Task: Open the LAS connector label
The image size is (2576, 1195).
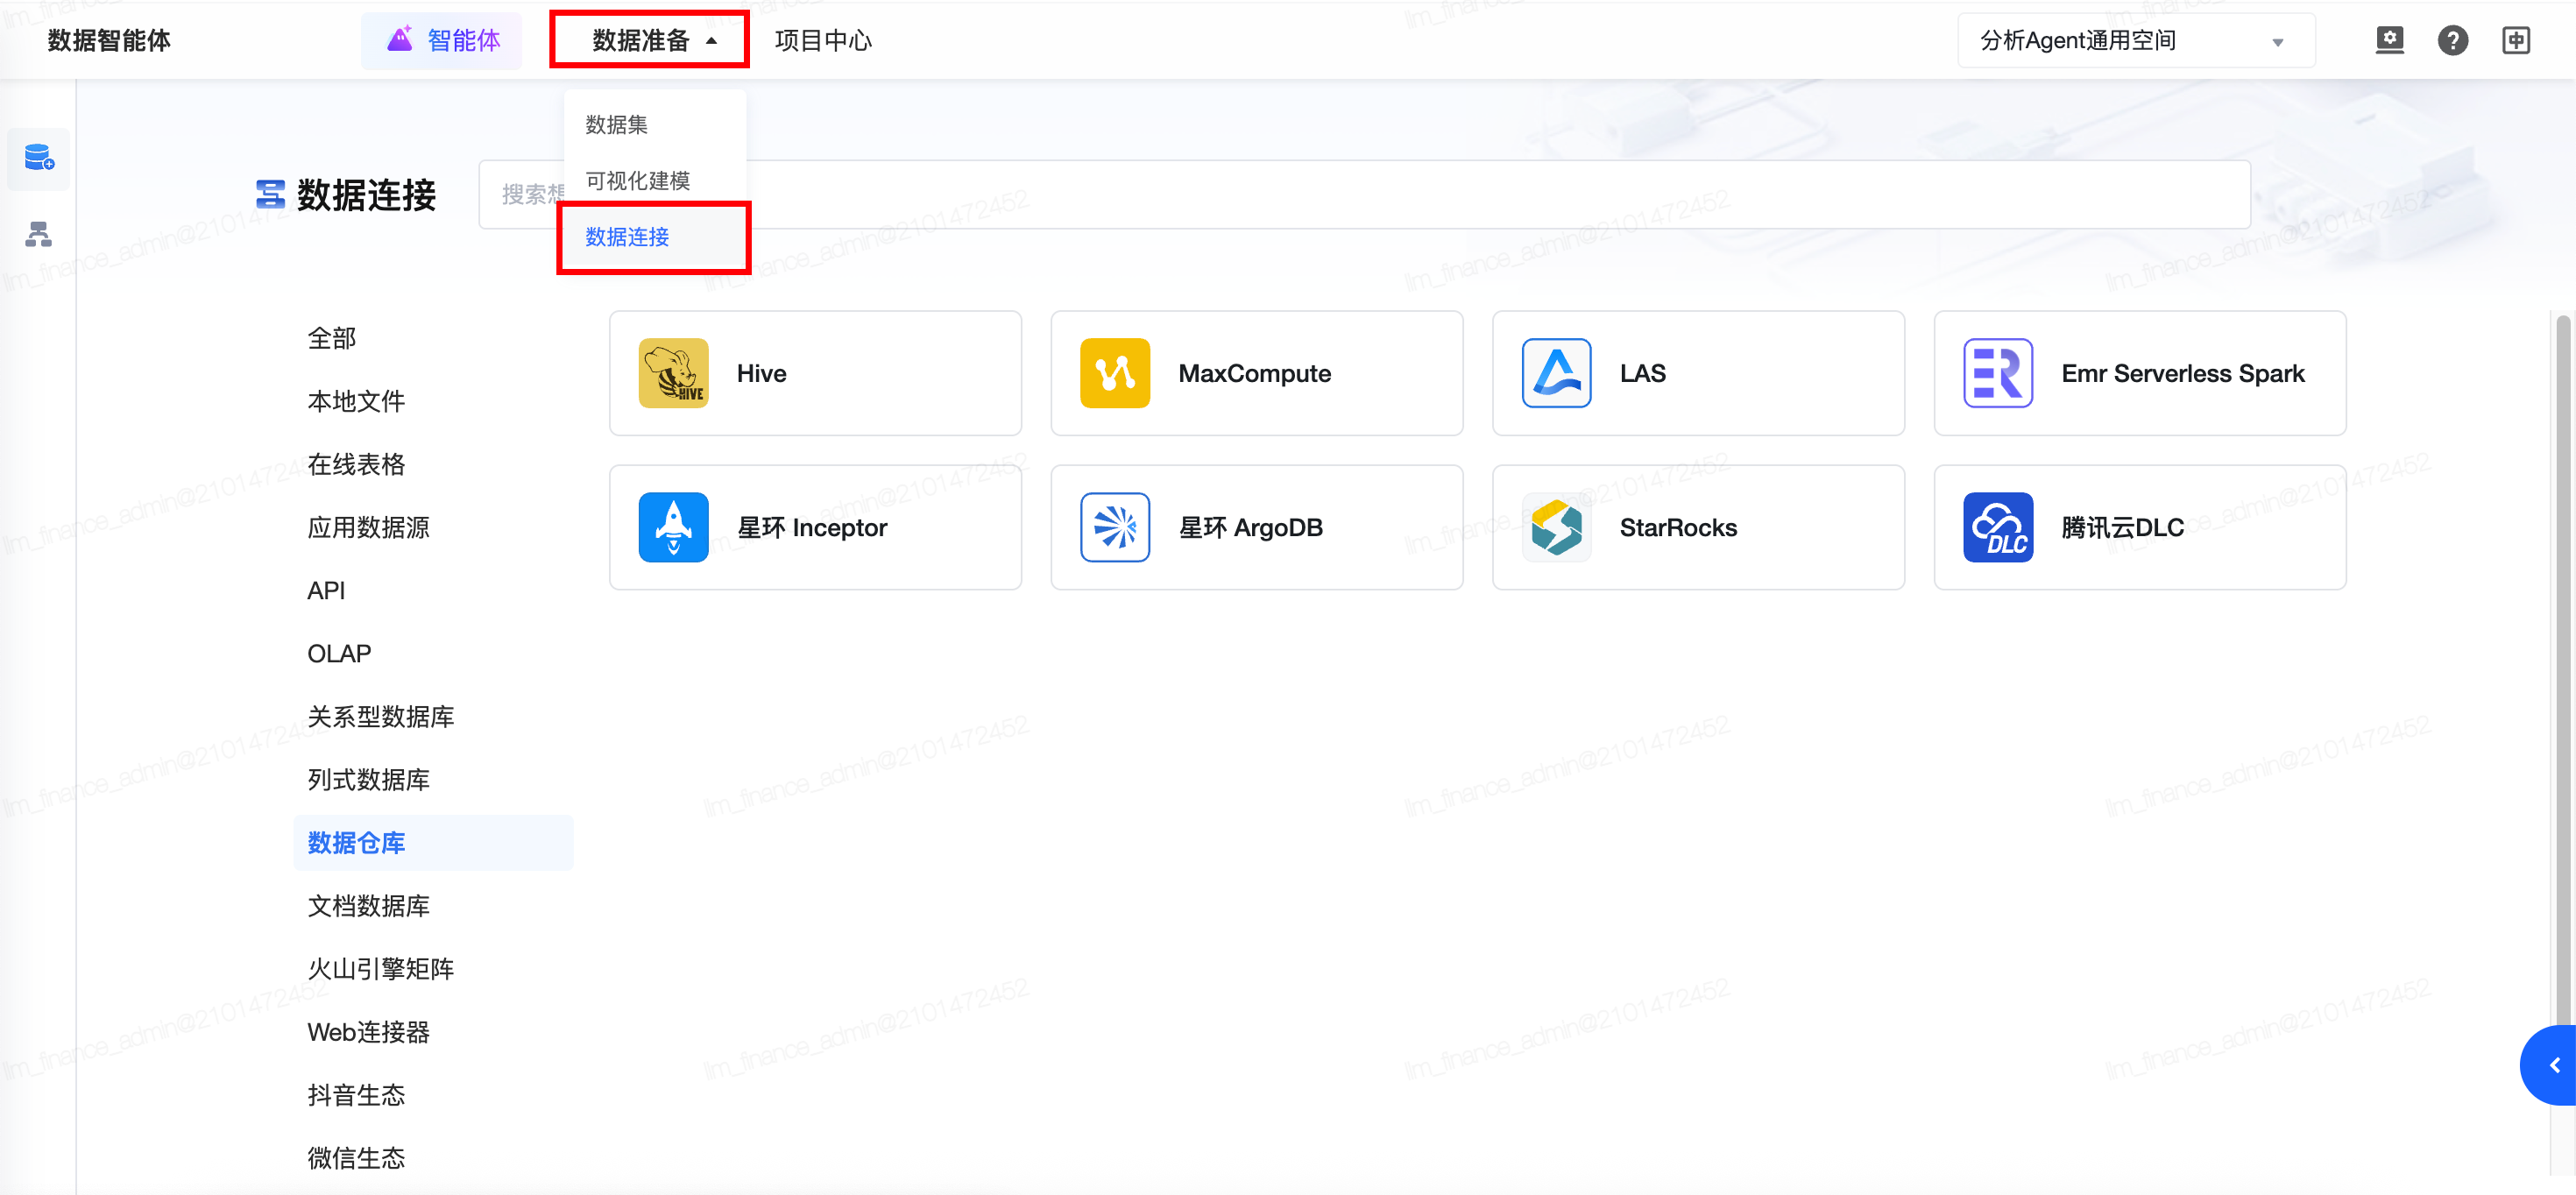Action: pyautogui.click(x=1642, y=373)
